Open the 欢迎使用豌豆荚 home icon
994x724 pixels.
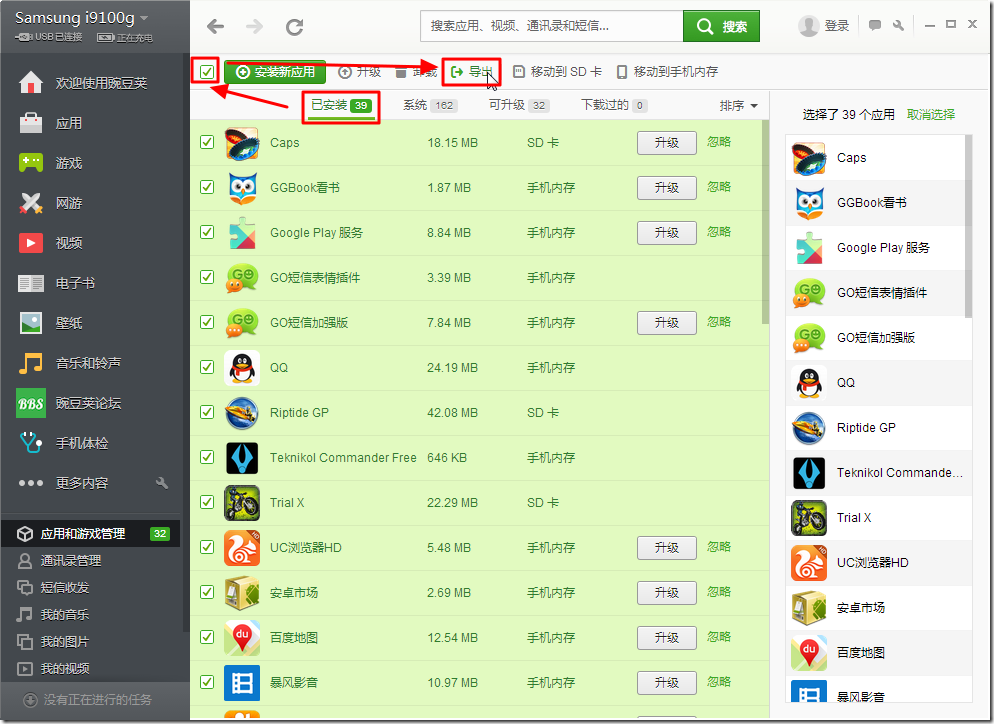click(30, 83)
